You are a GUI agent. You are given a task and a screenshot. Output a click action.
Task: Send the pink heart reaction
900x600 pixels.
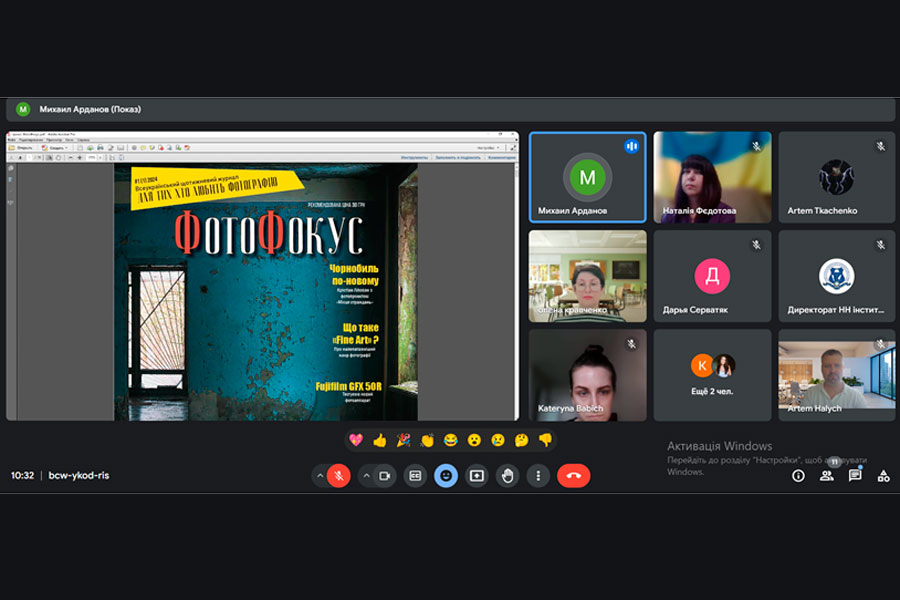(356, 440)
